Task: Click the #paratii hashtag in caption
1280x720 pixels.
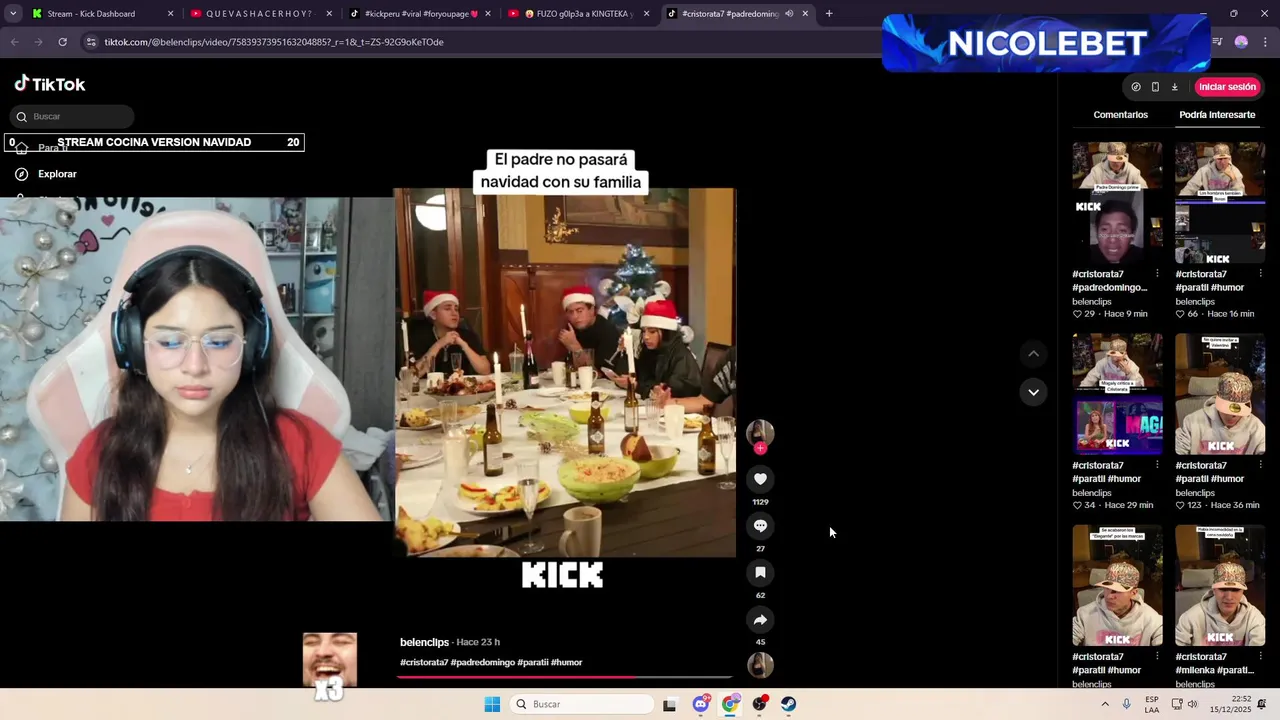Action: [x=533, y=662]
